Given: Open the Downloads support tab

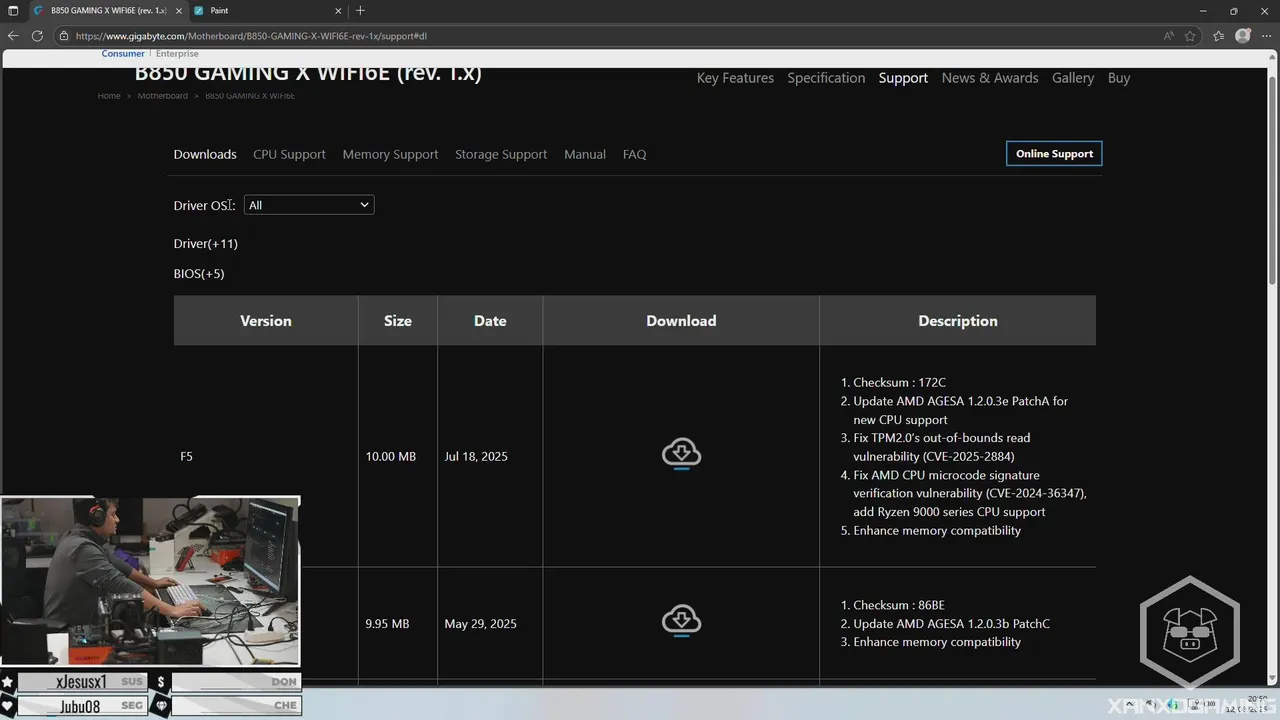Looking at the screenshot, I should coord(205,154).
